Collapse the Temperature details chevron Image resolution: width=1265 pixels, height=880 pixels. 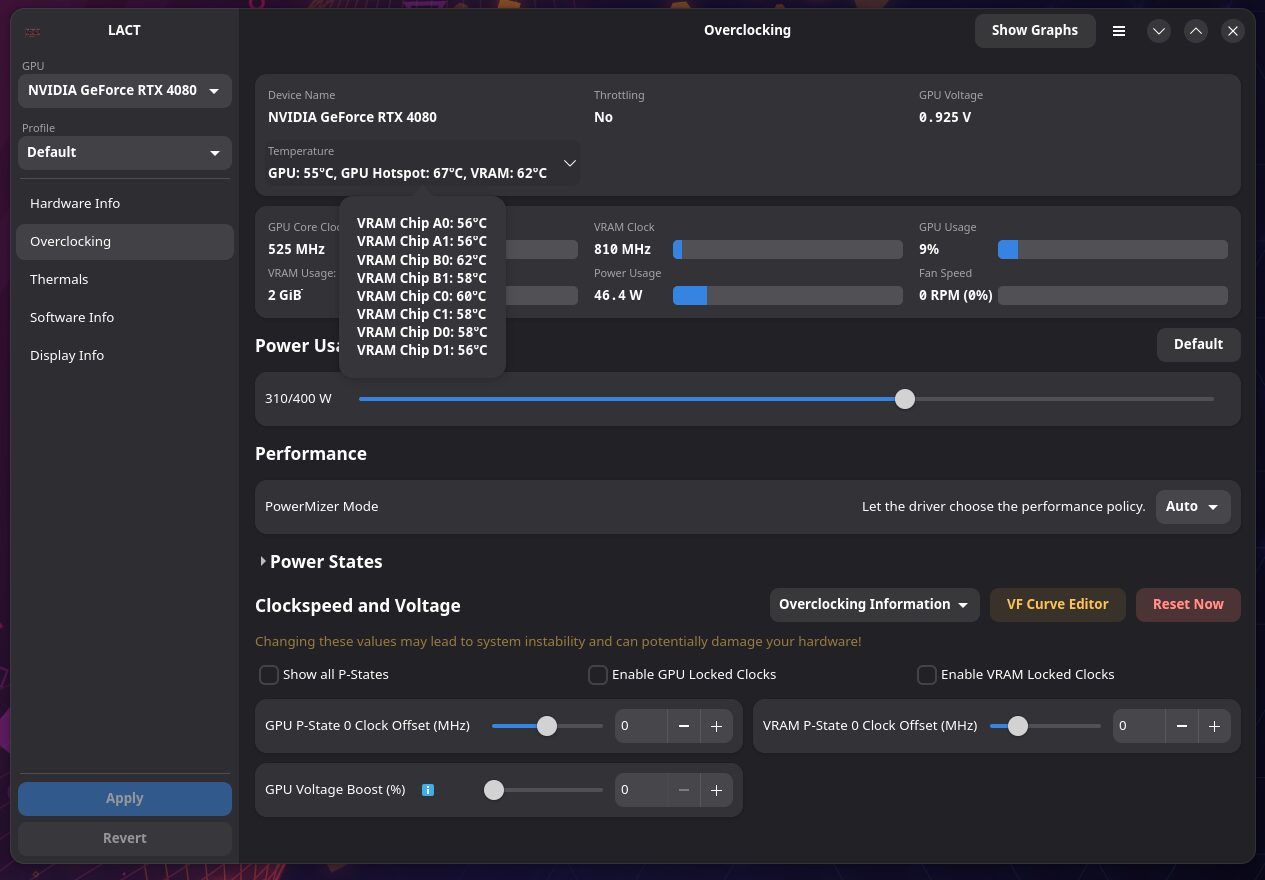[569, 163]
